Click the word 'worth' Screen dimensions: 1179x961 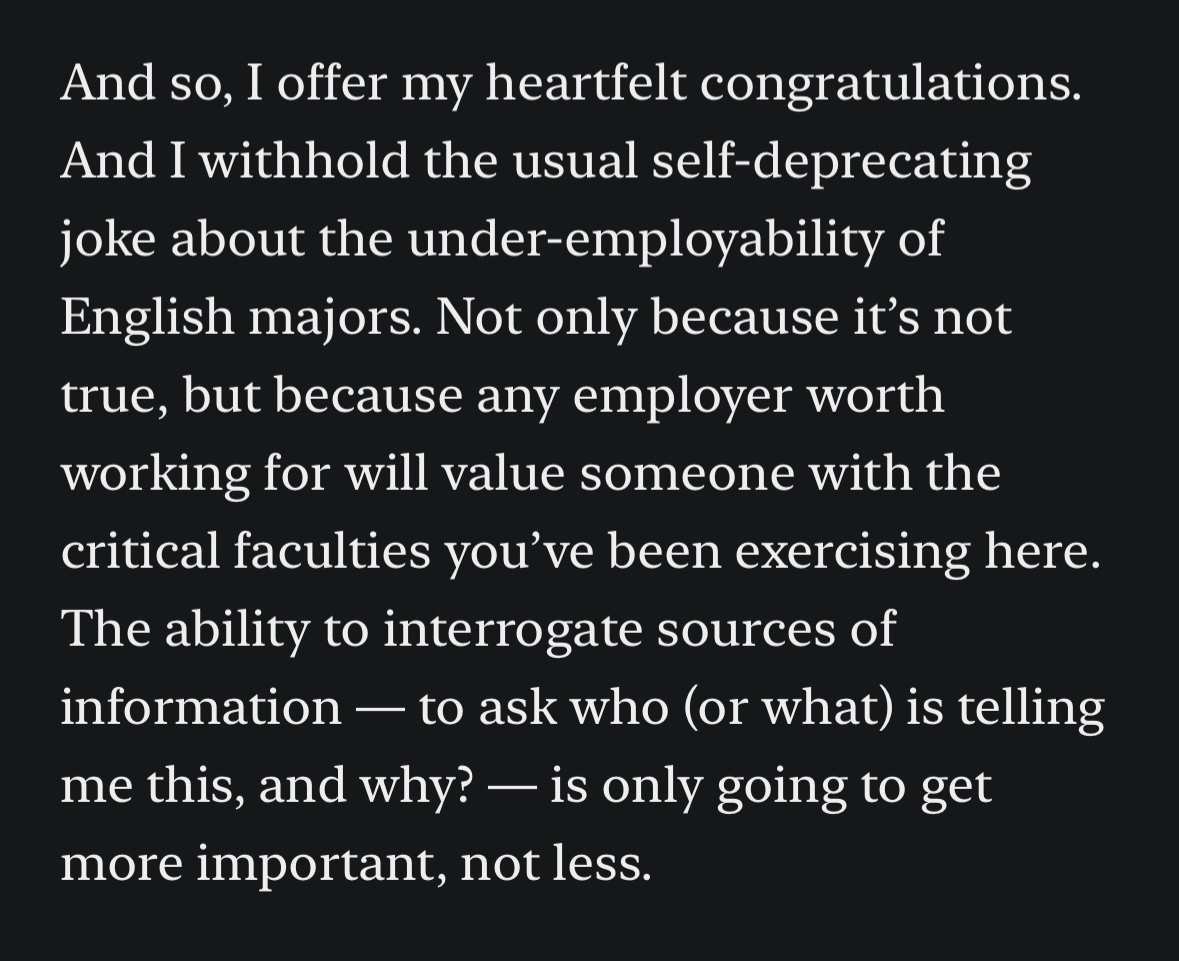tap(875, 396)
